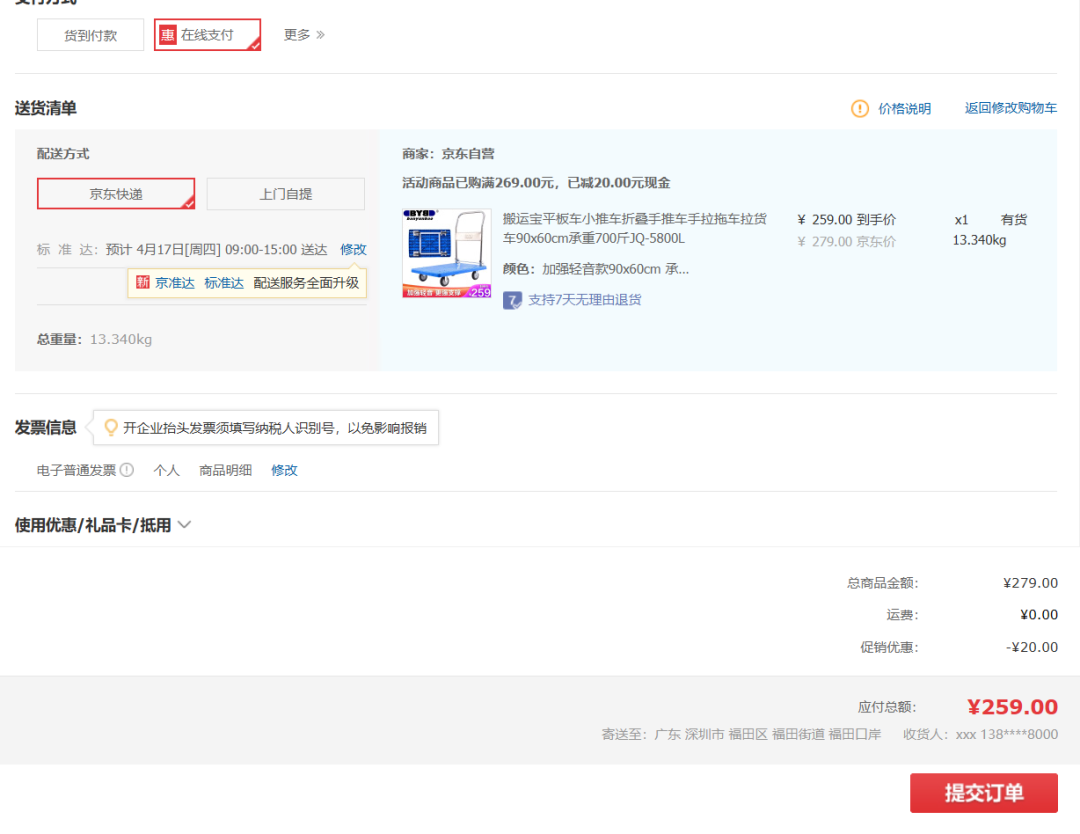Image resolution: width=1080 pixels, height=834 pixels.
Task: Click 修改 next to delivery time
Action: tap(353, 249)
